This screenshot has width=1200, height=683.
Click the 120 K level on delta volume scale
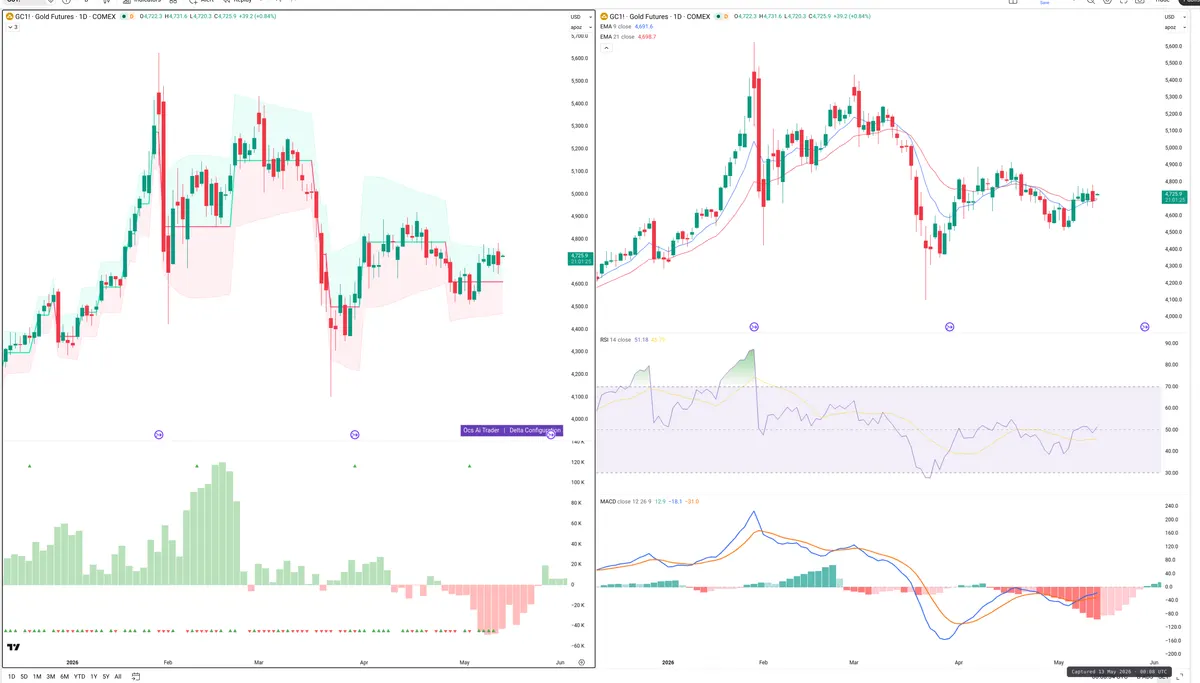coord(578,463)
